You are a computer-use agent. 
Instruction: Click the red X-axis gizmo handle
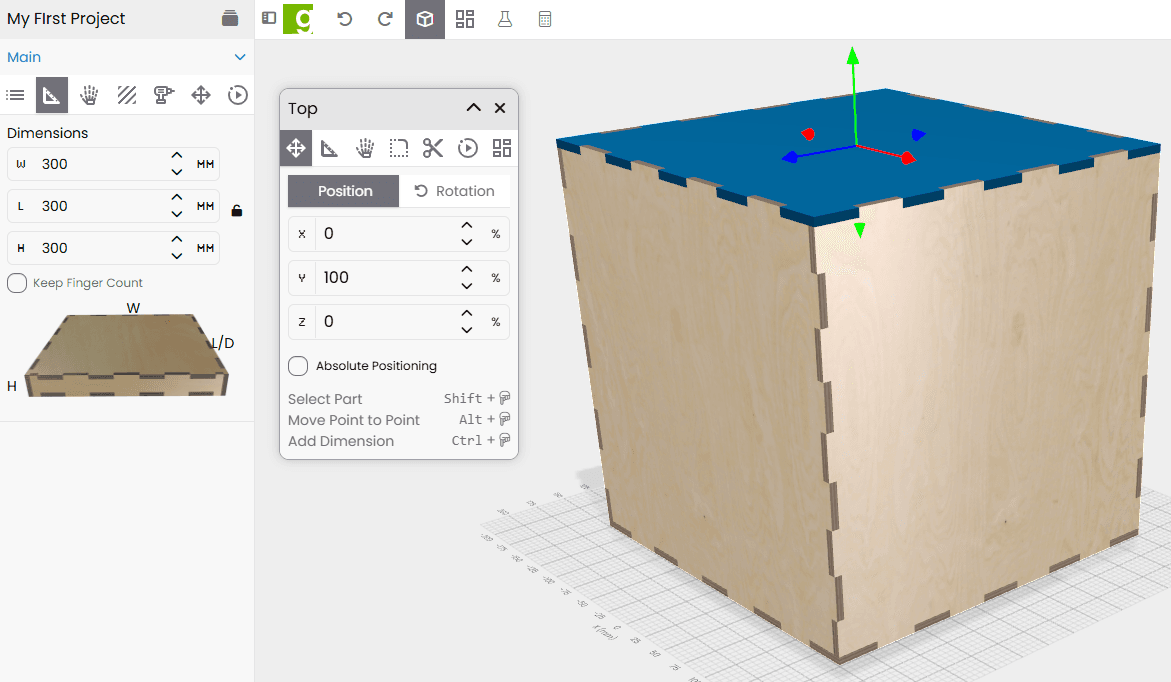[x=907, y=158]
